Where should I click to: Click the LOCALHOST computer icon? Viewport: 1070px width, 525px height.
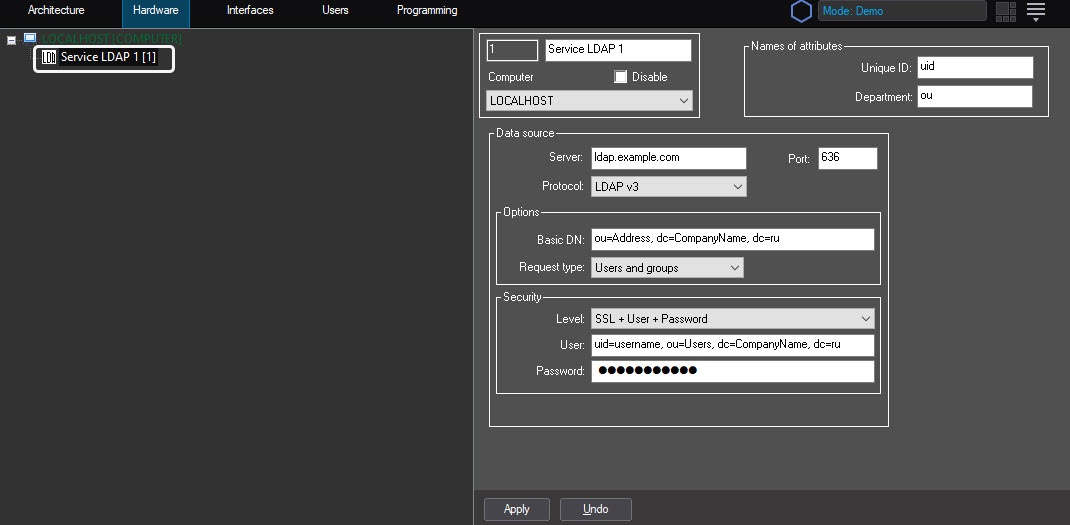30,38
